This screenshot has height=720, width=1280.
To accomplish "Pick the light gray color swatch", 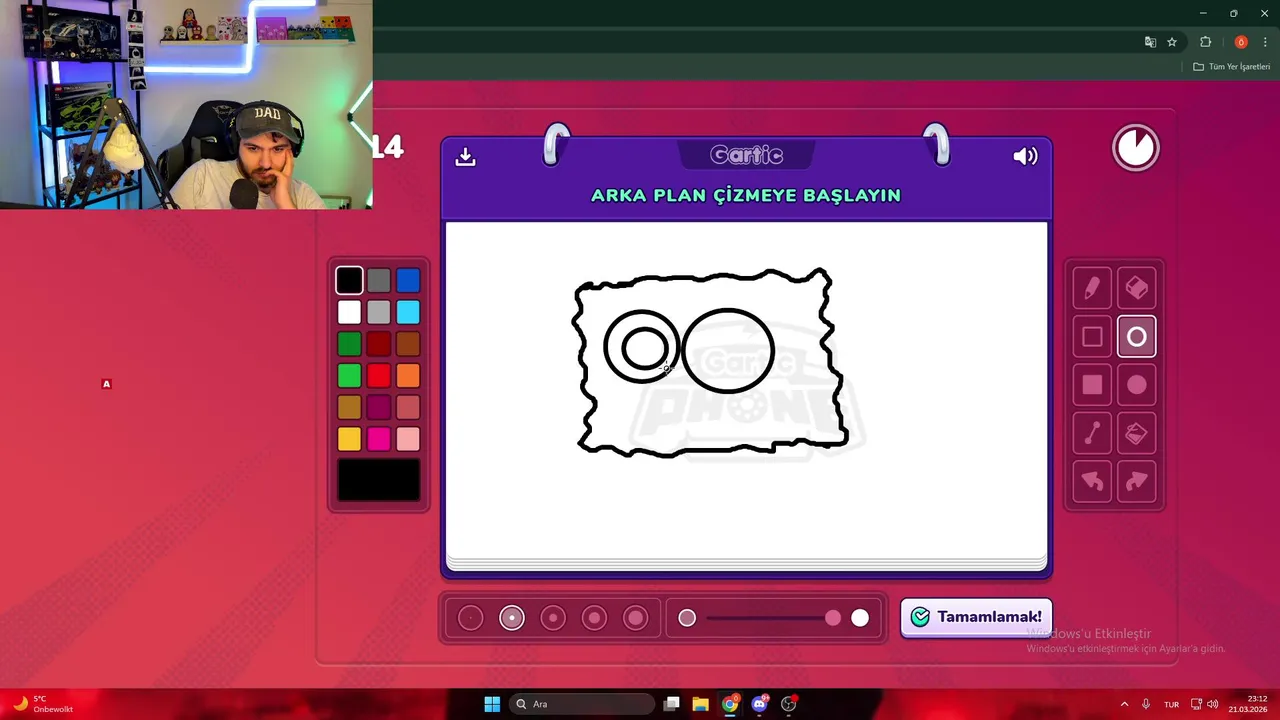I will pyautogui.click(x=378, y=312).
